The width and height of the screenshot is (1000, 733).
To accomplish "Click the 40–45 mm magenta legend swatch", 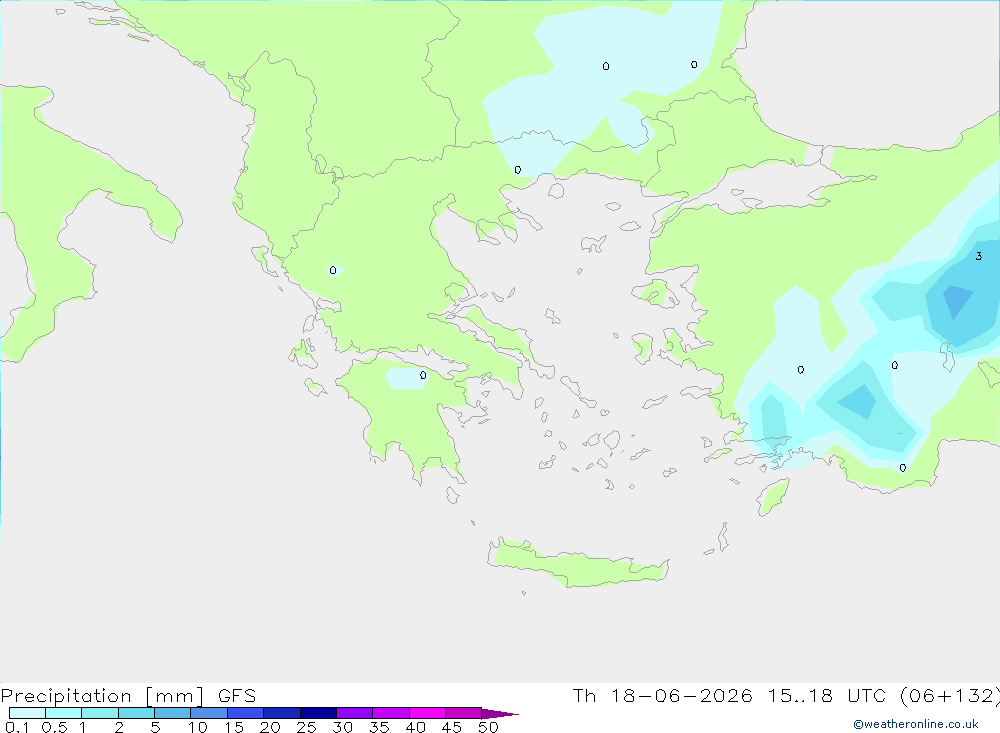I will point(427,713).
